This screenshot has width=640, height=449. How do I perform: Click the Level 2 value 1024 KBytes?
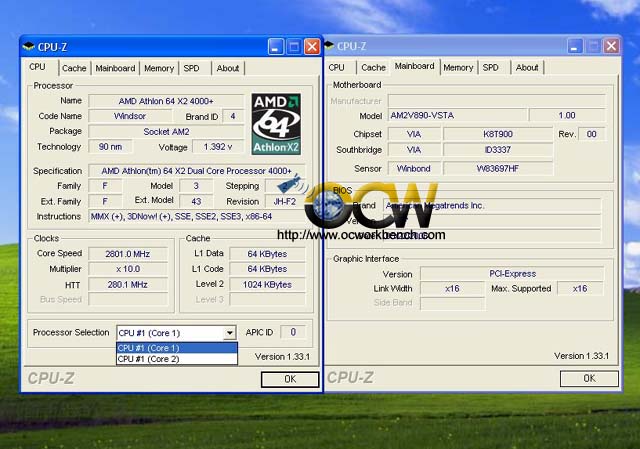coord(267,285)
